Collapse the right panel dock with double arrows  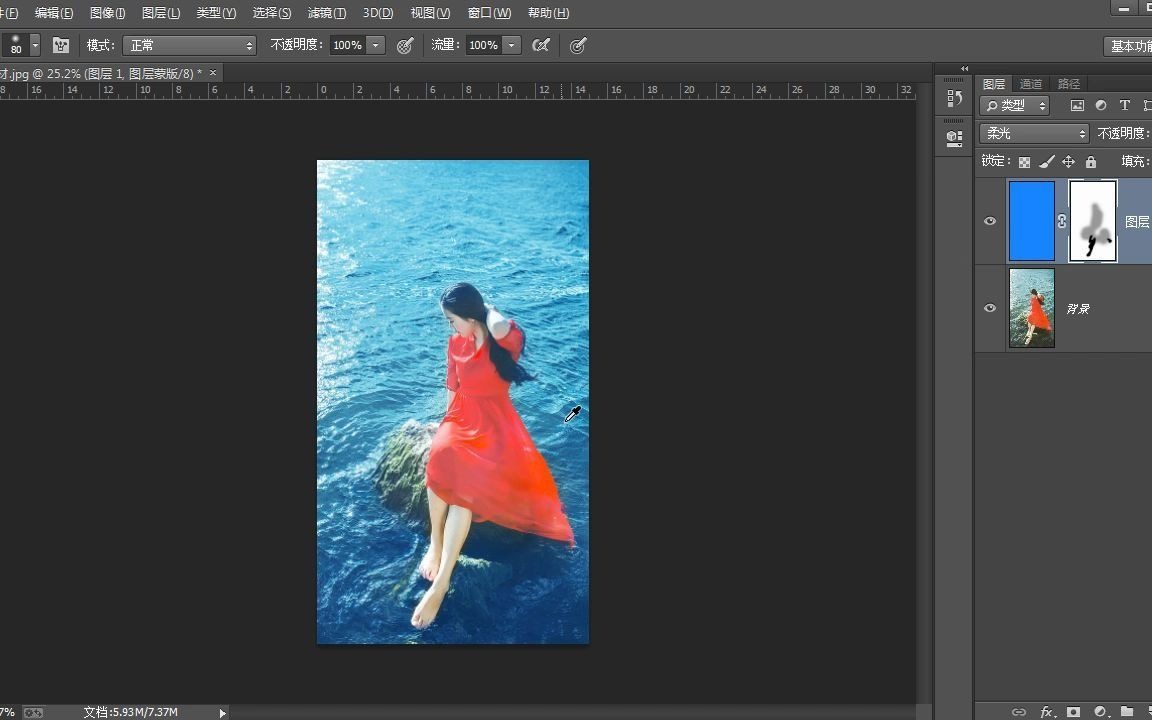point(962,68)
